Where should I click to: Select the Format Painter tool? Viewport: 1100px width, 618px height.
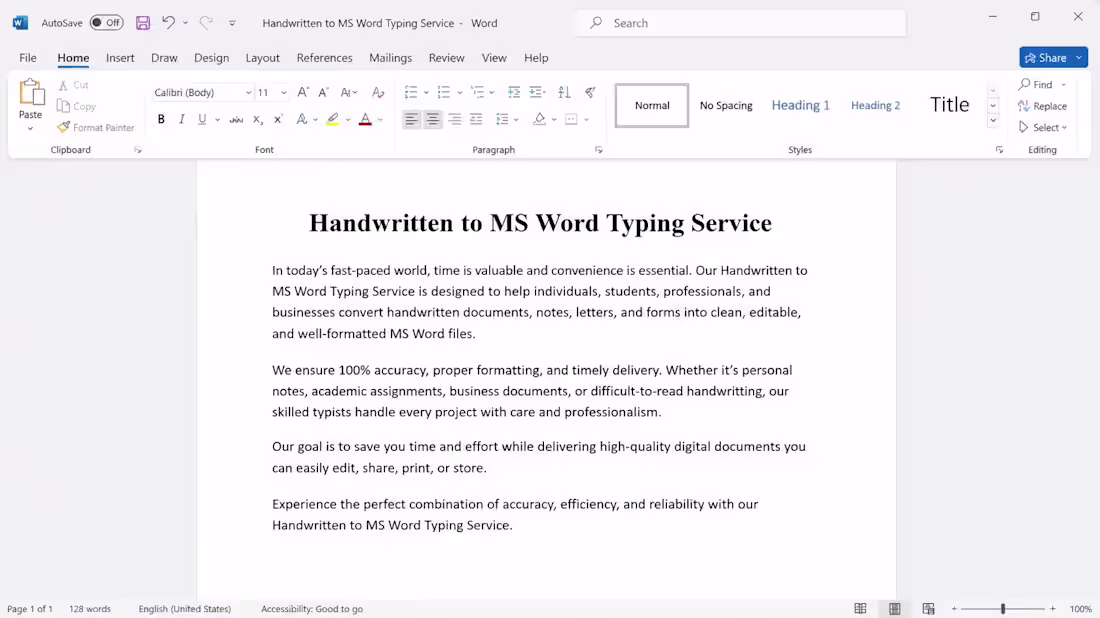[96, 128]
